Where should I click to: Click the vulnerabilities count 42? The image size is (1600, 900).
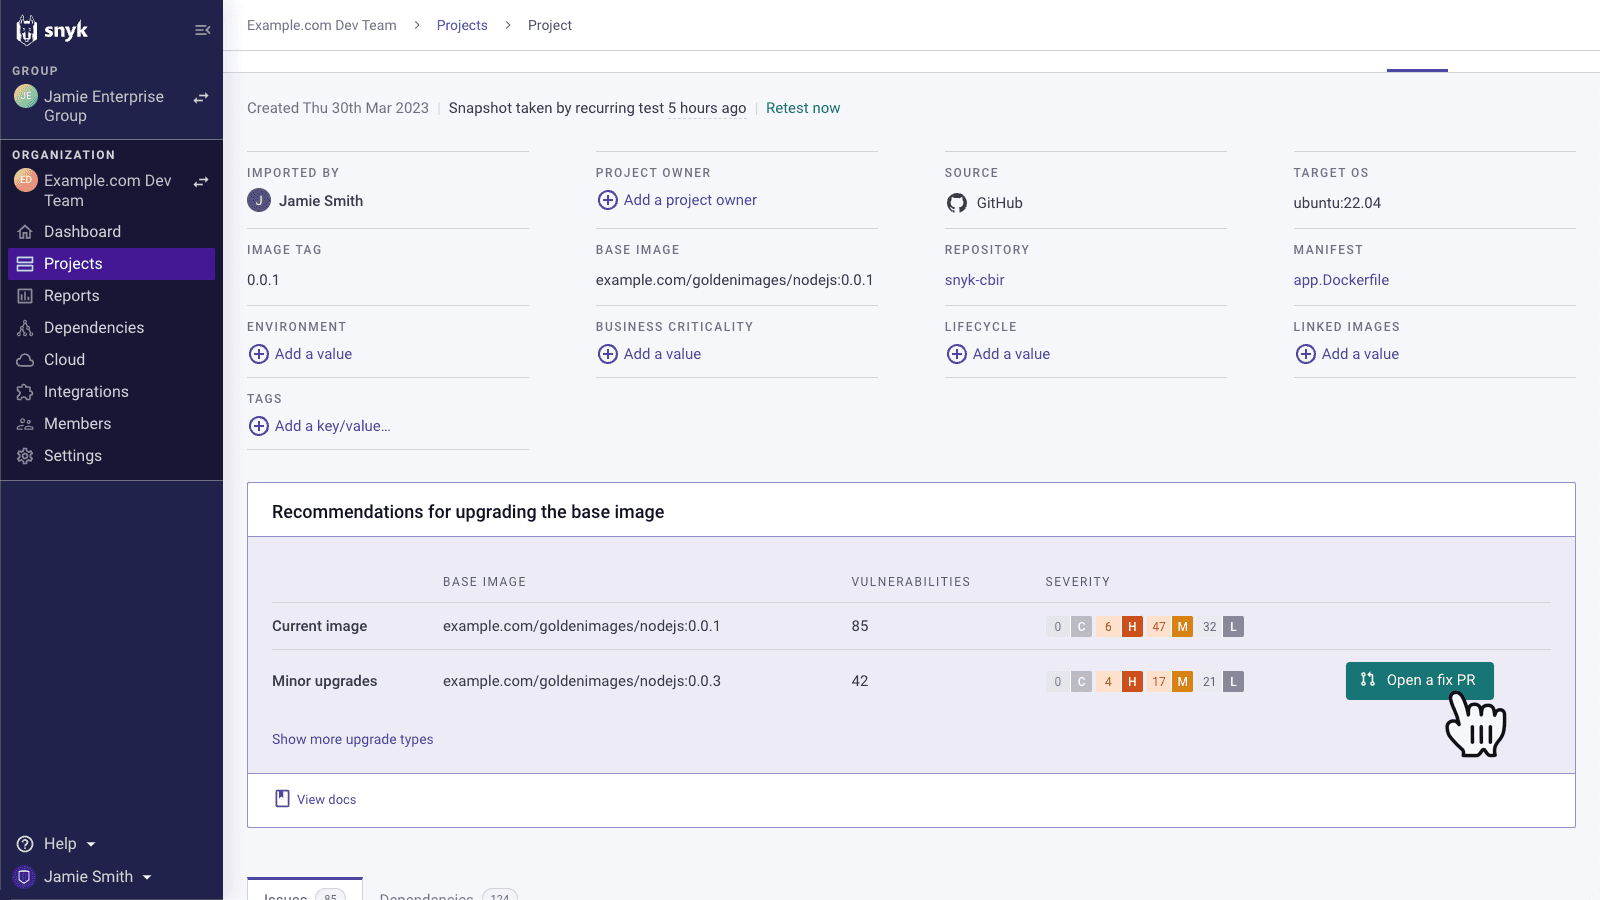(x=860, y=681)
